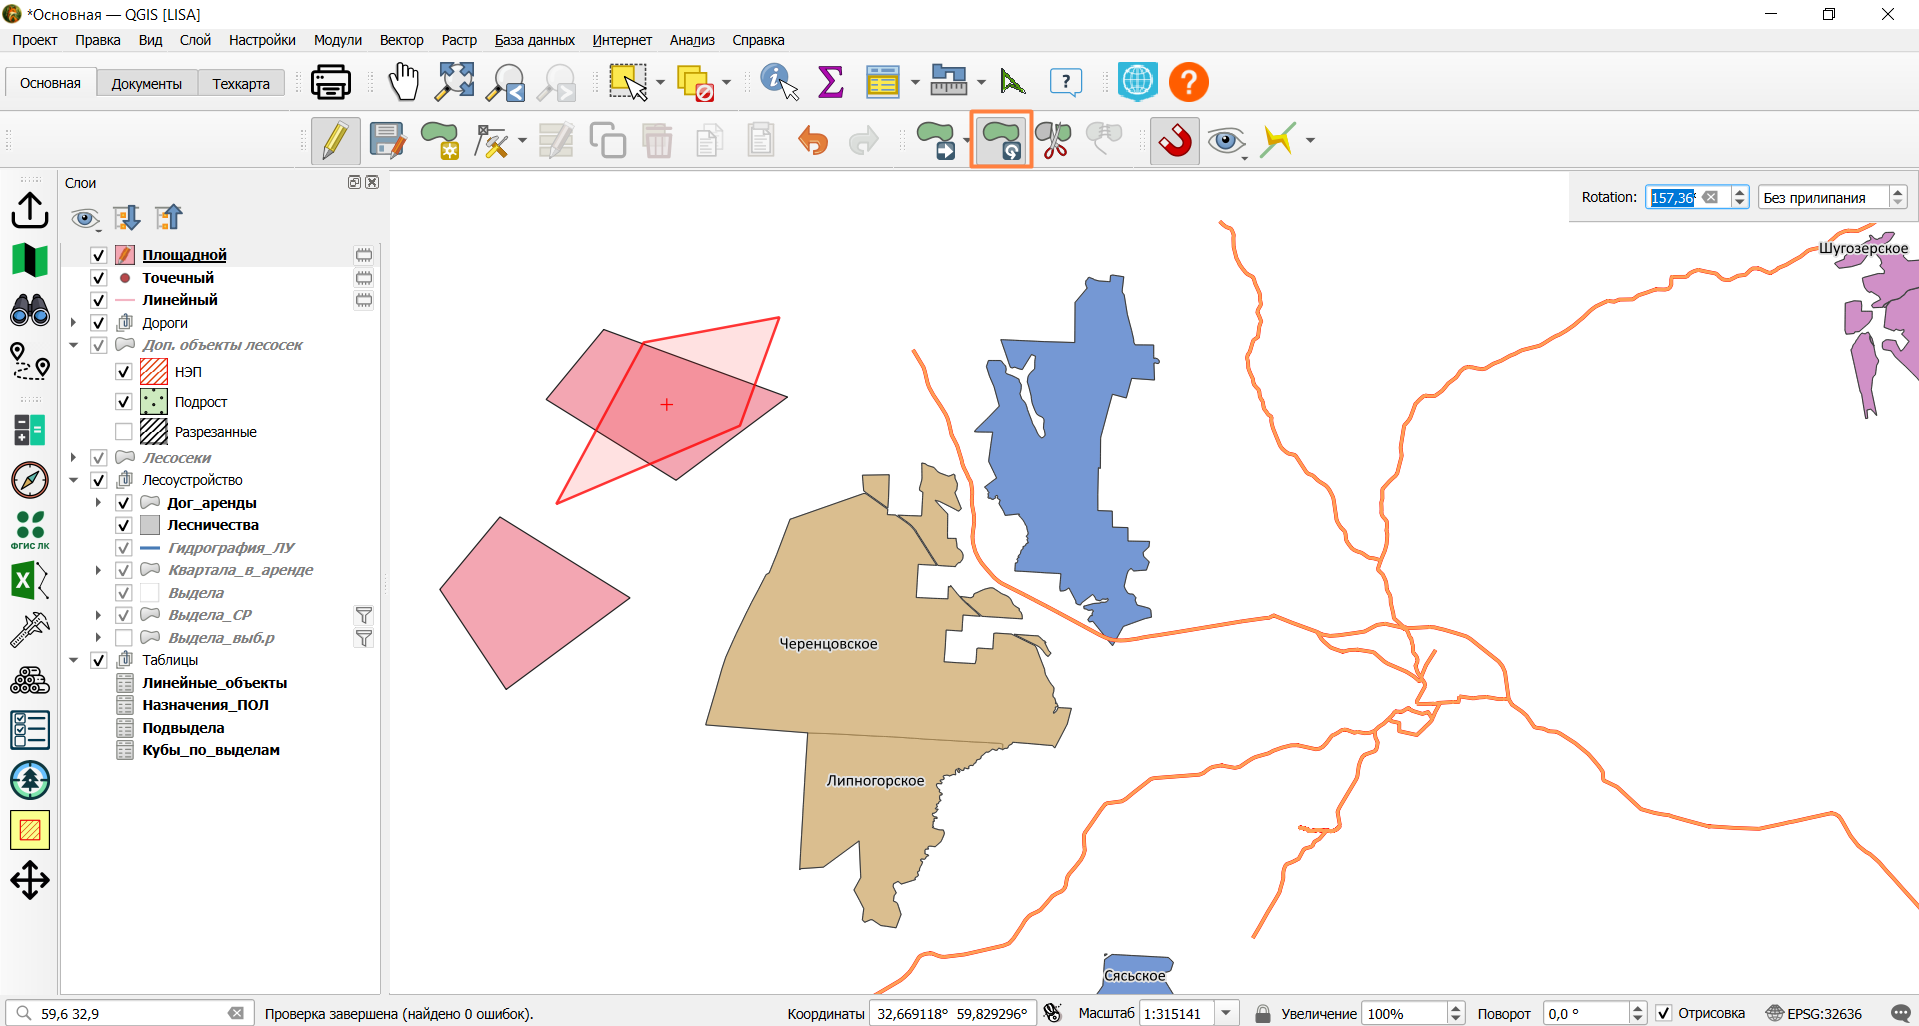Viewport: 1919px width, 1026px height.
Task: Click the EPSG:32636 projection button
Action: coord(1814,1013)
